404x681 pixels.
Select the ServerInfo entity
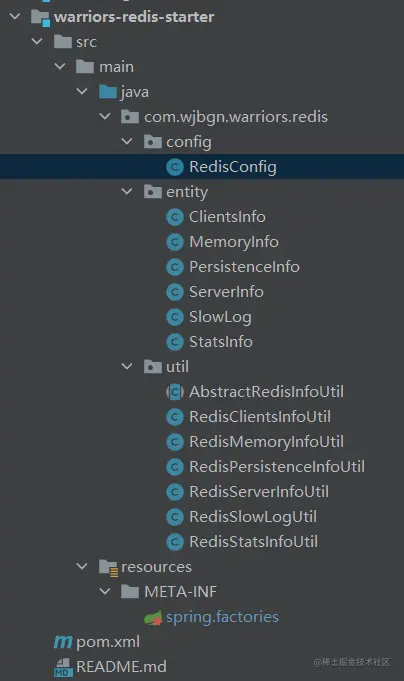(x=226, y=292)
